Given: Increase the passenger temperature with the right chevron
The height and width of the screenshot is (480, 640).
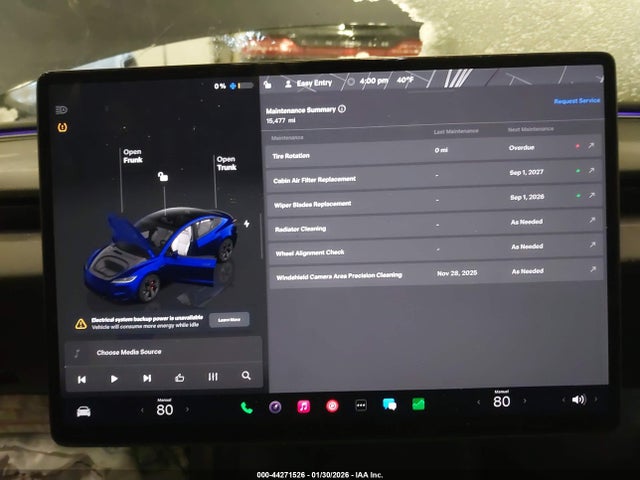Looking at the screenshot, I should 524,401.
